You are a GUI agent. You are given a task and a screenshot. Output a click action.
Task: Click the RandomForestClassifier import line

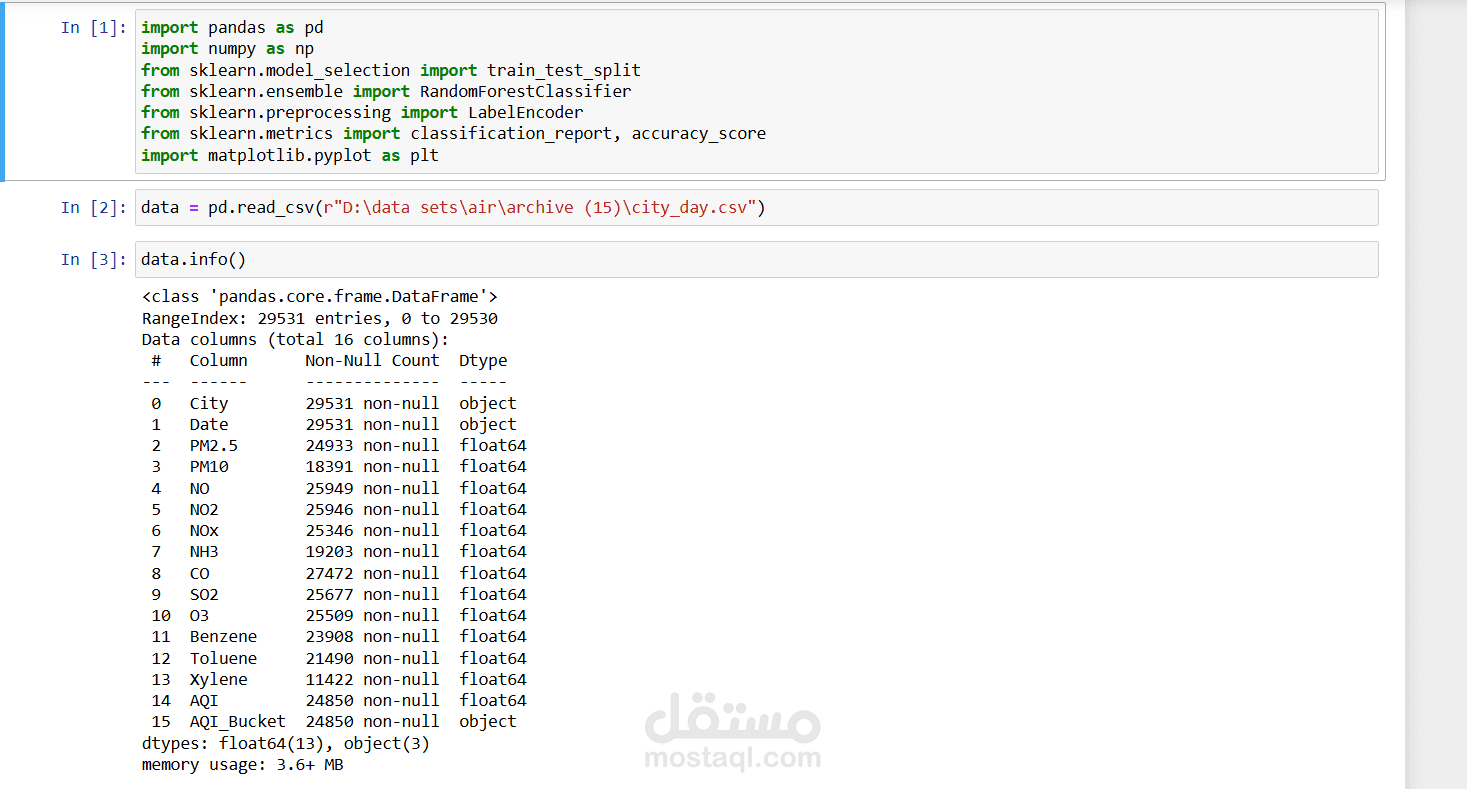tap(386, 91)
